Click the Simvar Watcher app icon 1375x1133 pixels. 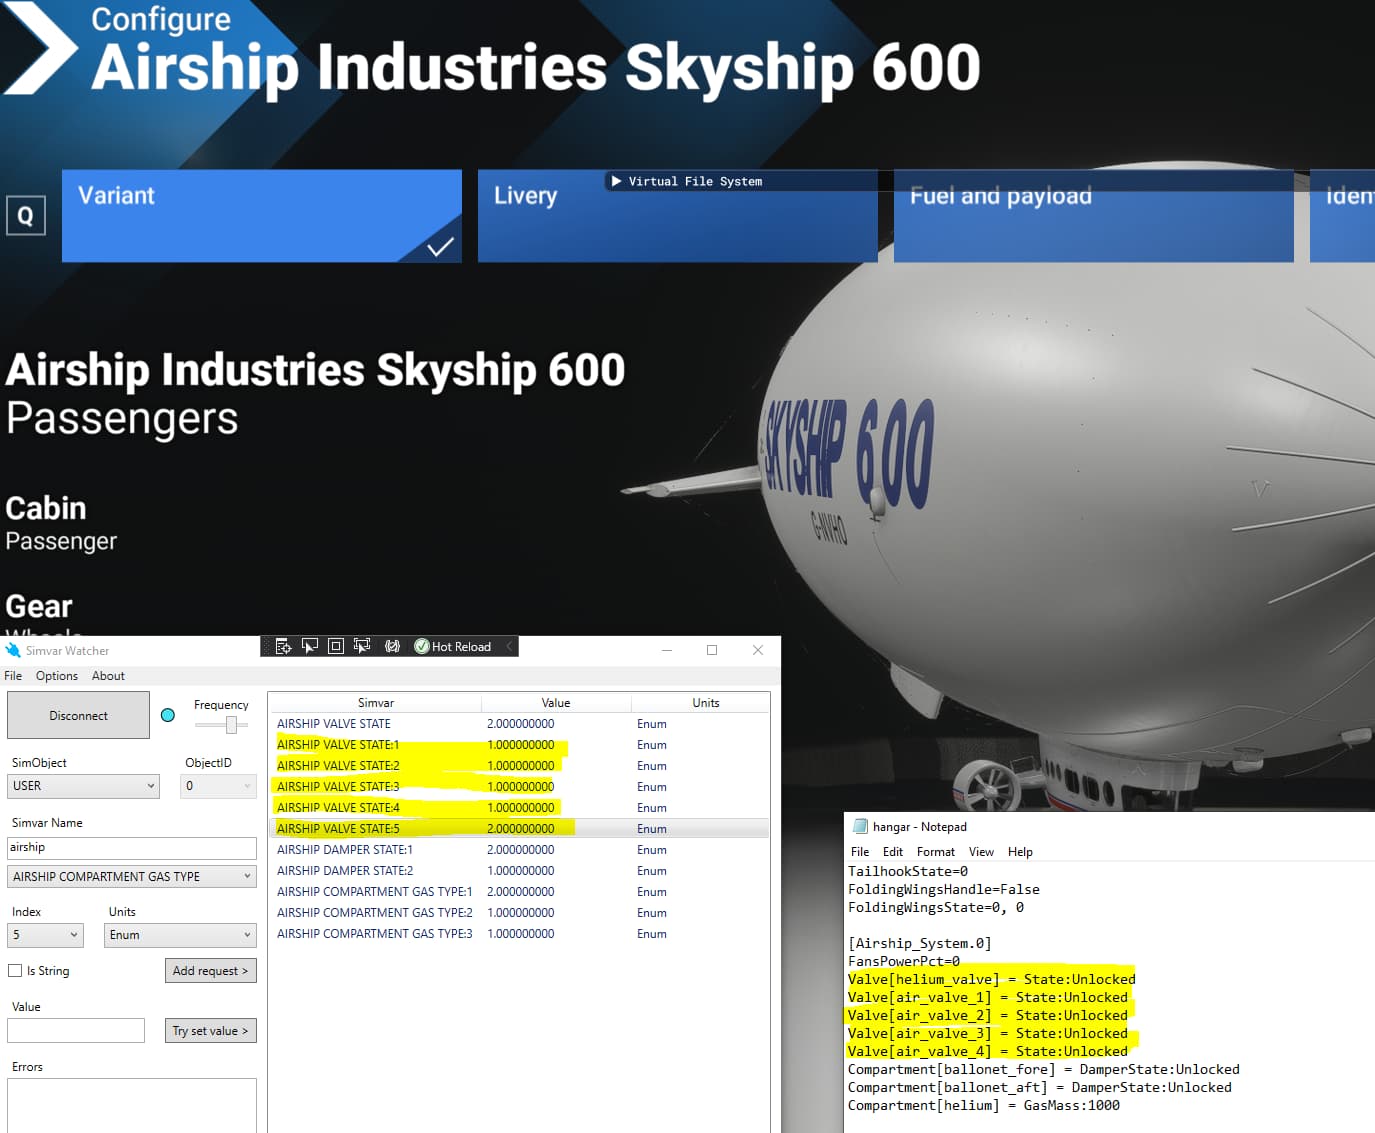click(13, 650)
